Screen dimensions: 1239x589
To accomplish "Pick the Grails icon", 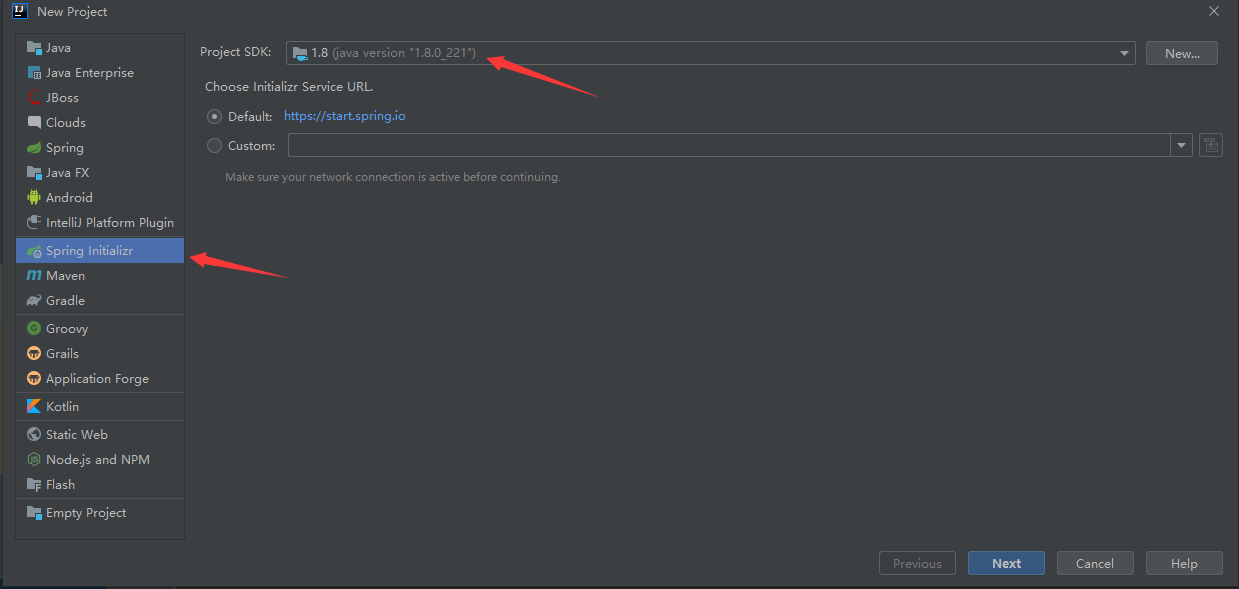I will click(x=34, y=354).
